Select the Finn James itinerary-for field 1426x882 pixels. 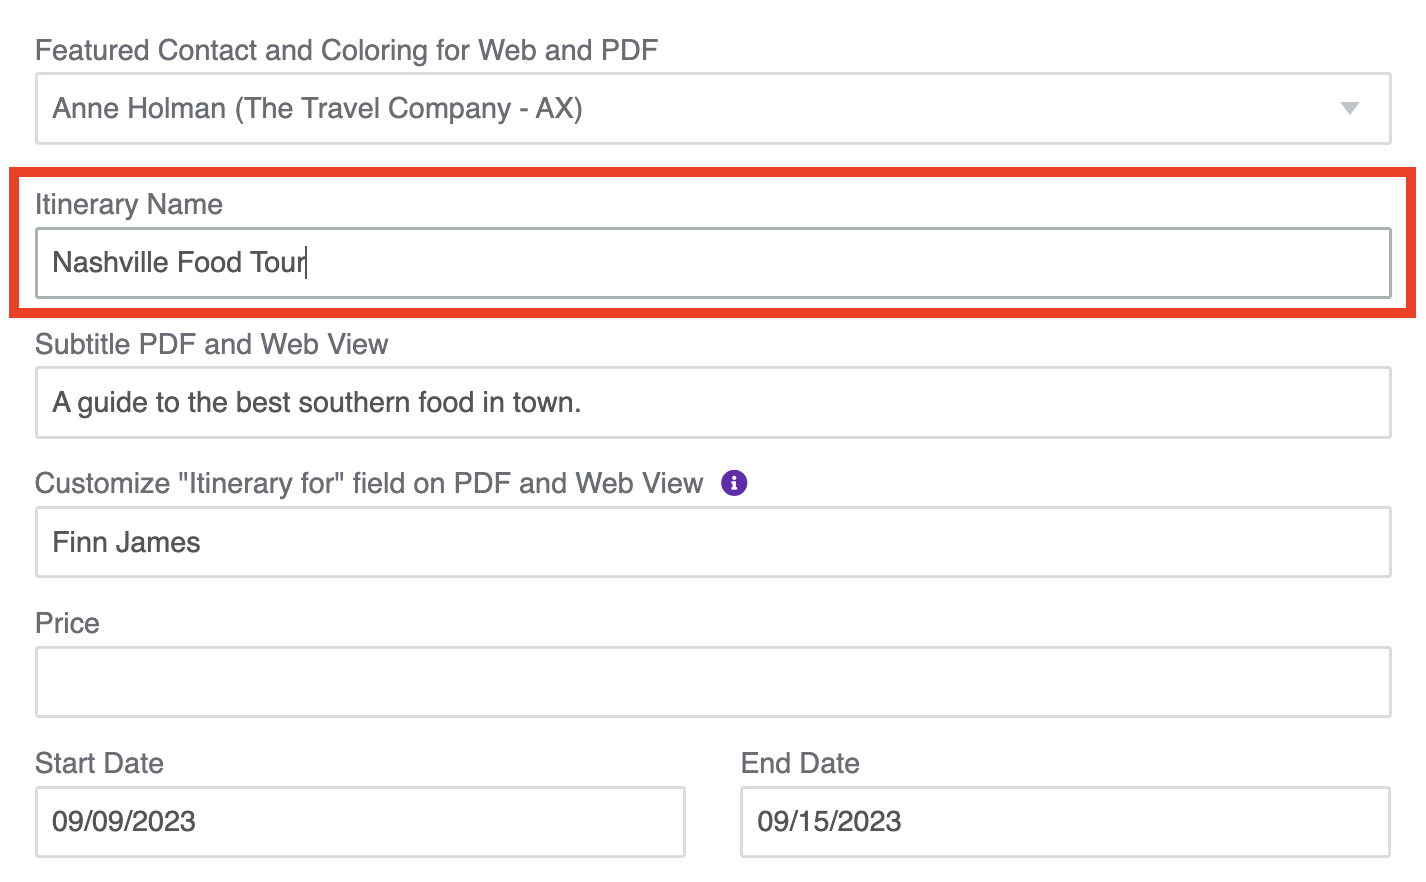(x=713, y=542)
